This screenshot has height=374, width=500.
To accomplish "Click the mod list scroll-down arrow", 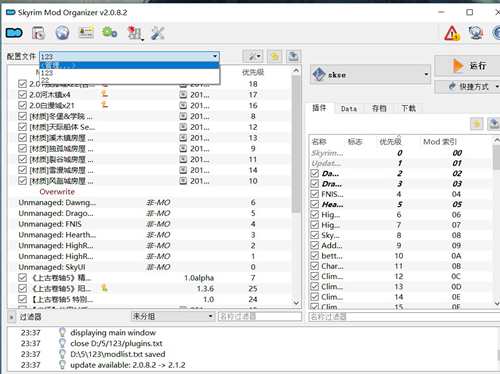I will click(296, 303).
